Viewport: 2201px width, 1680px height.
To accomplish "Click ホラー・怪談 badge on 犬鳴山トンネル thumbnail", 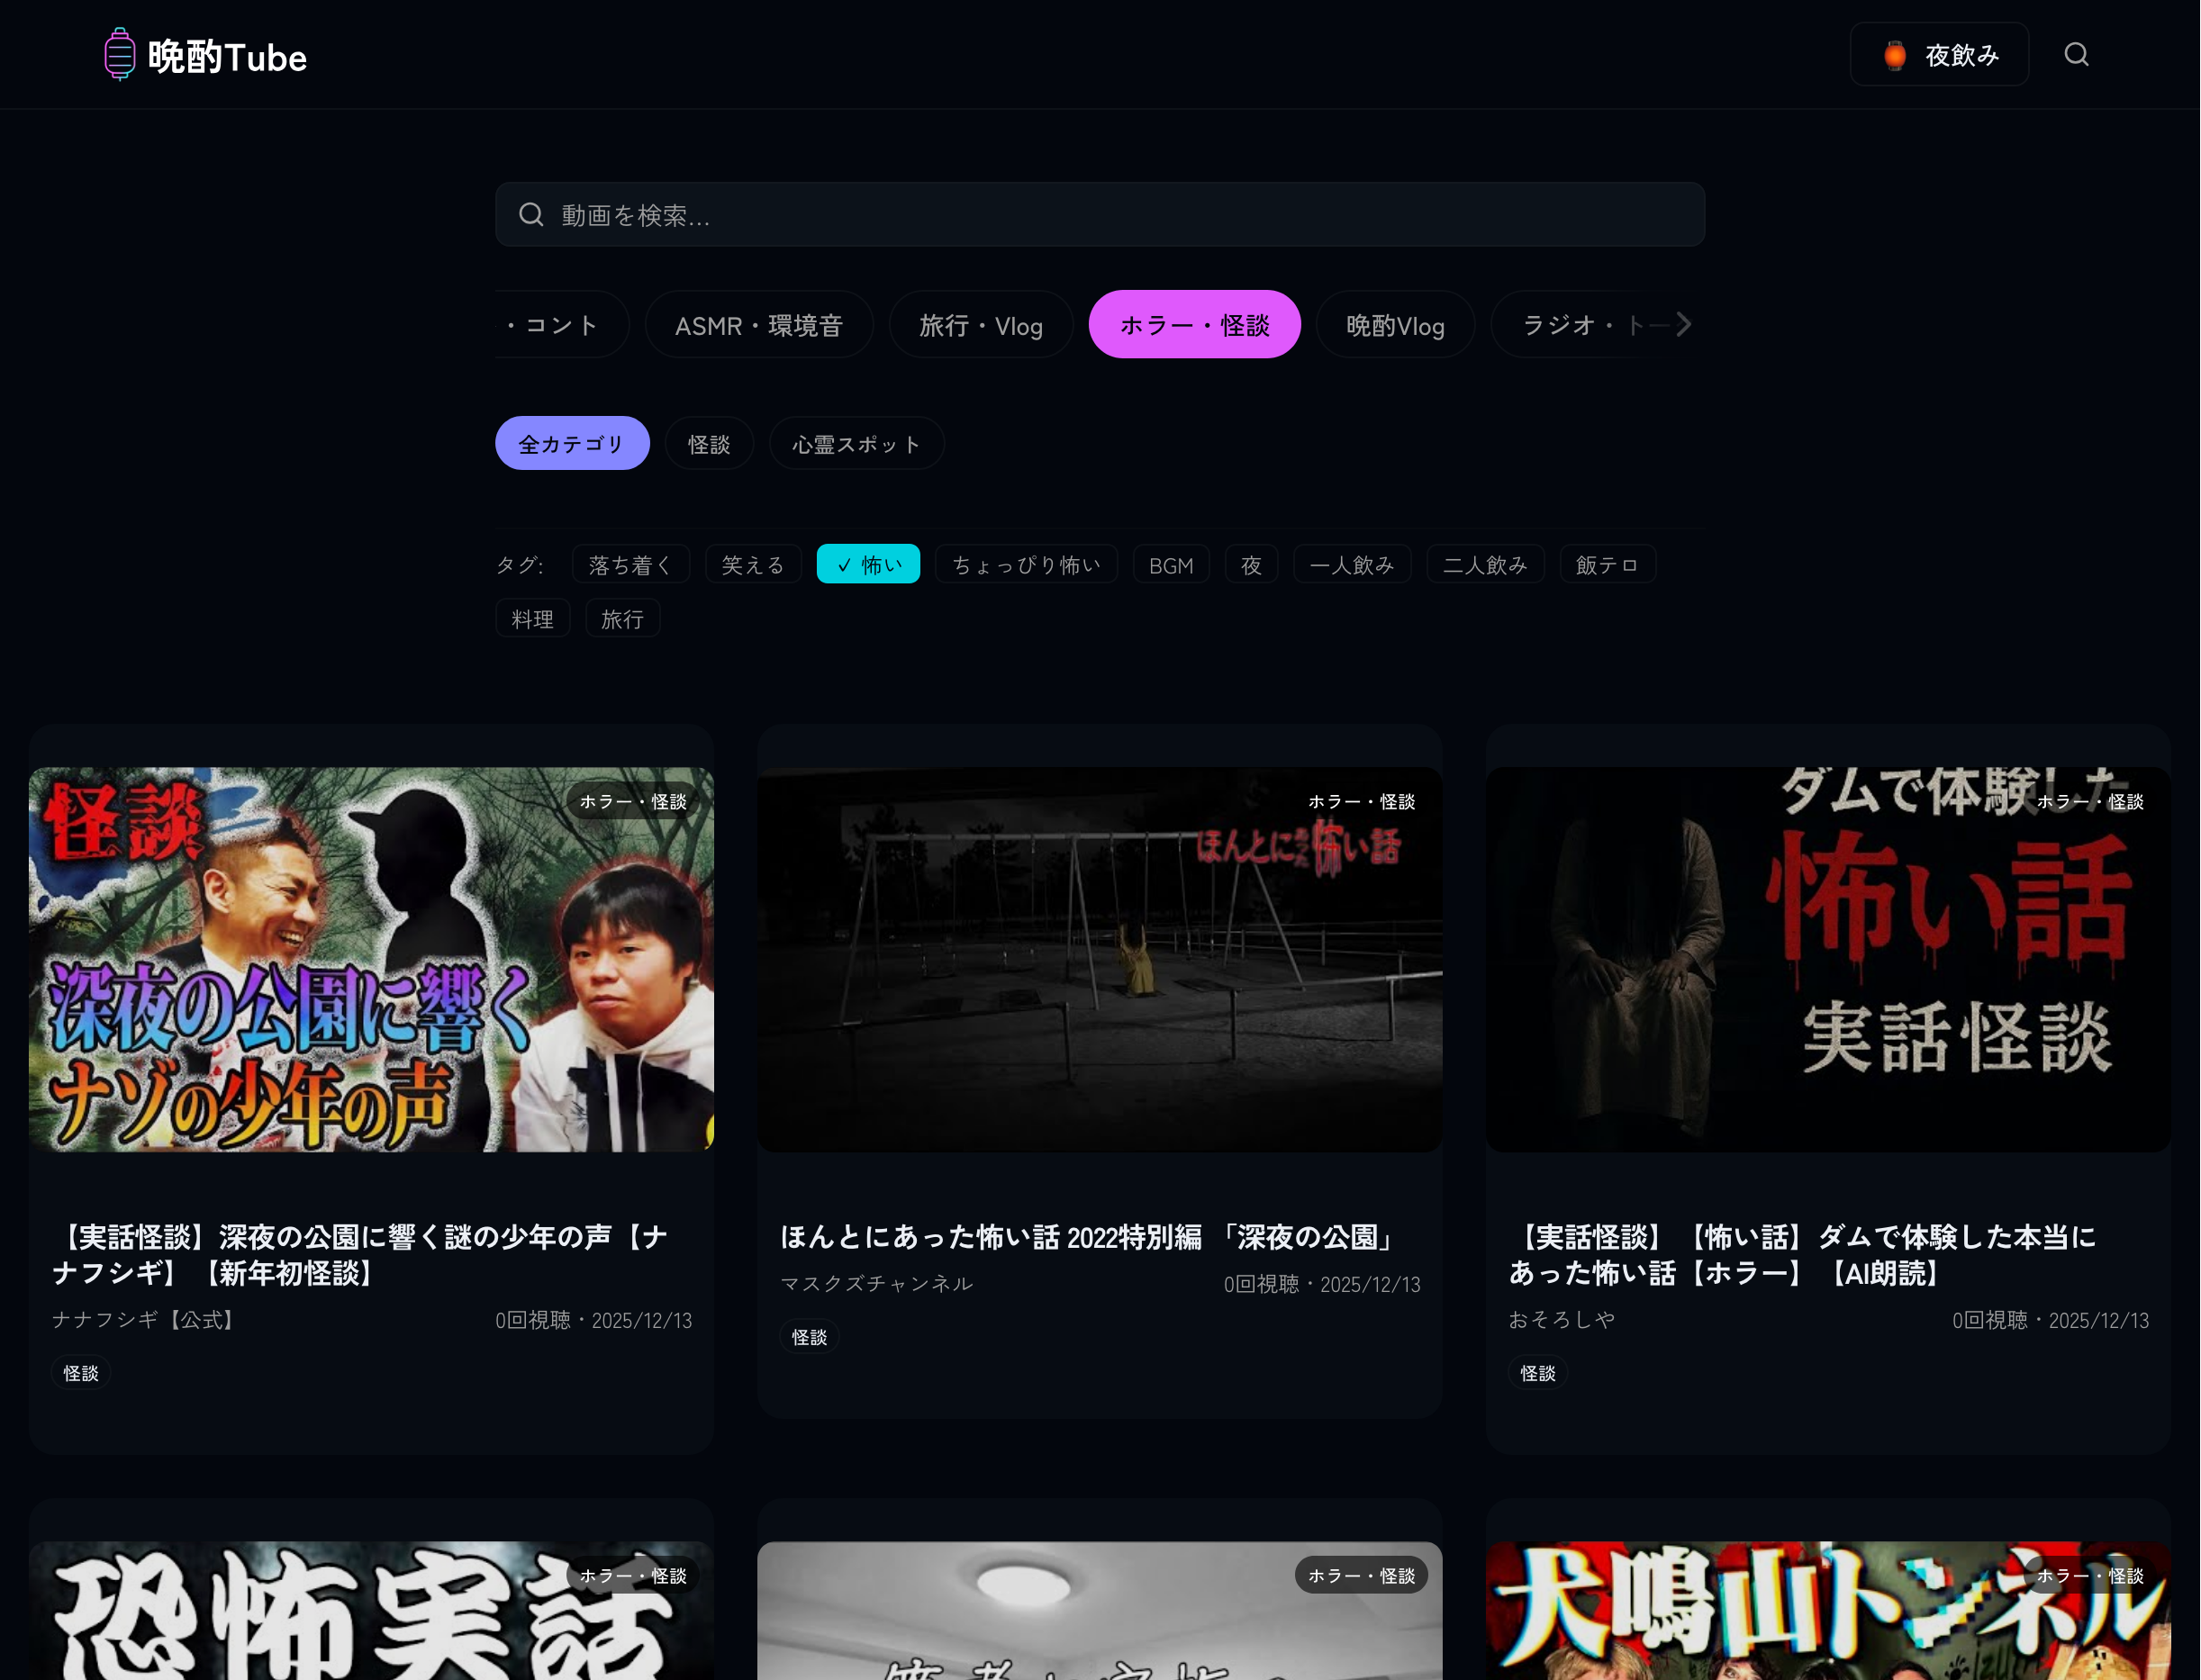I will coord(2089,1575).
